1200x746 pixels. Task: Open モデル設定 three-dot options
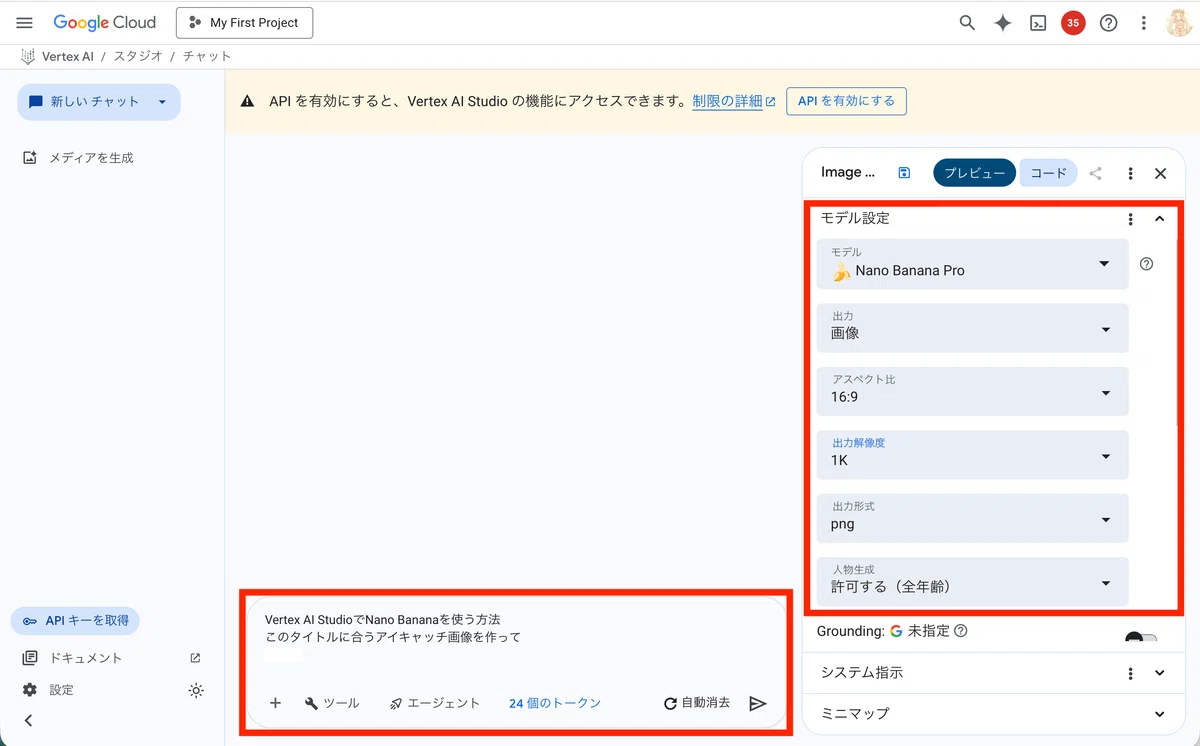point(1130,219)
